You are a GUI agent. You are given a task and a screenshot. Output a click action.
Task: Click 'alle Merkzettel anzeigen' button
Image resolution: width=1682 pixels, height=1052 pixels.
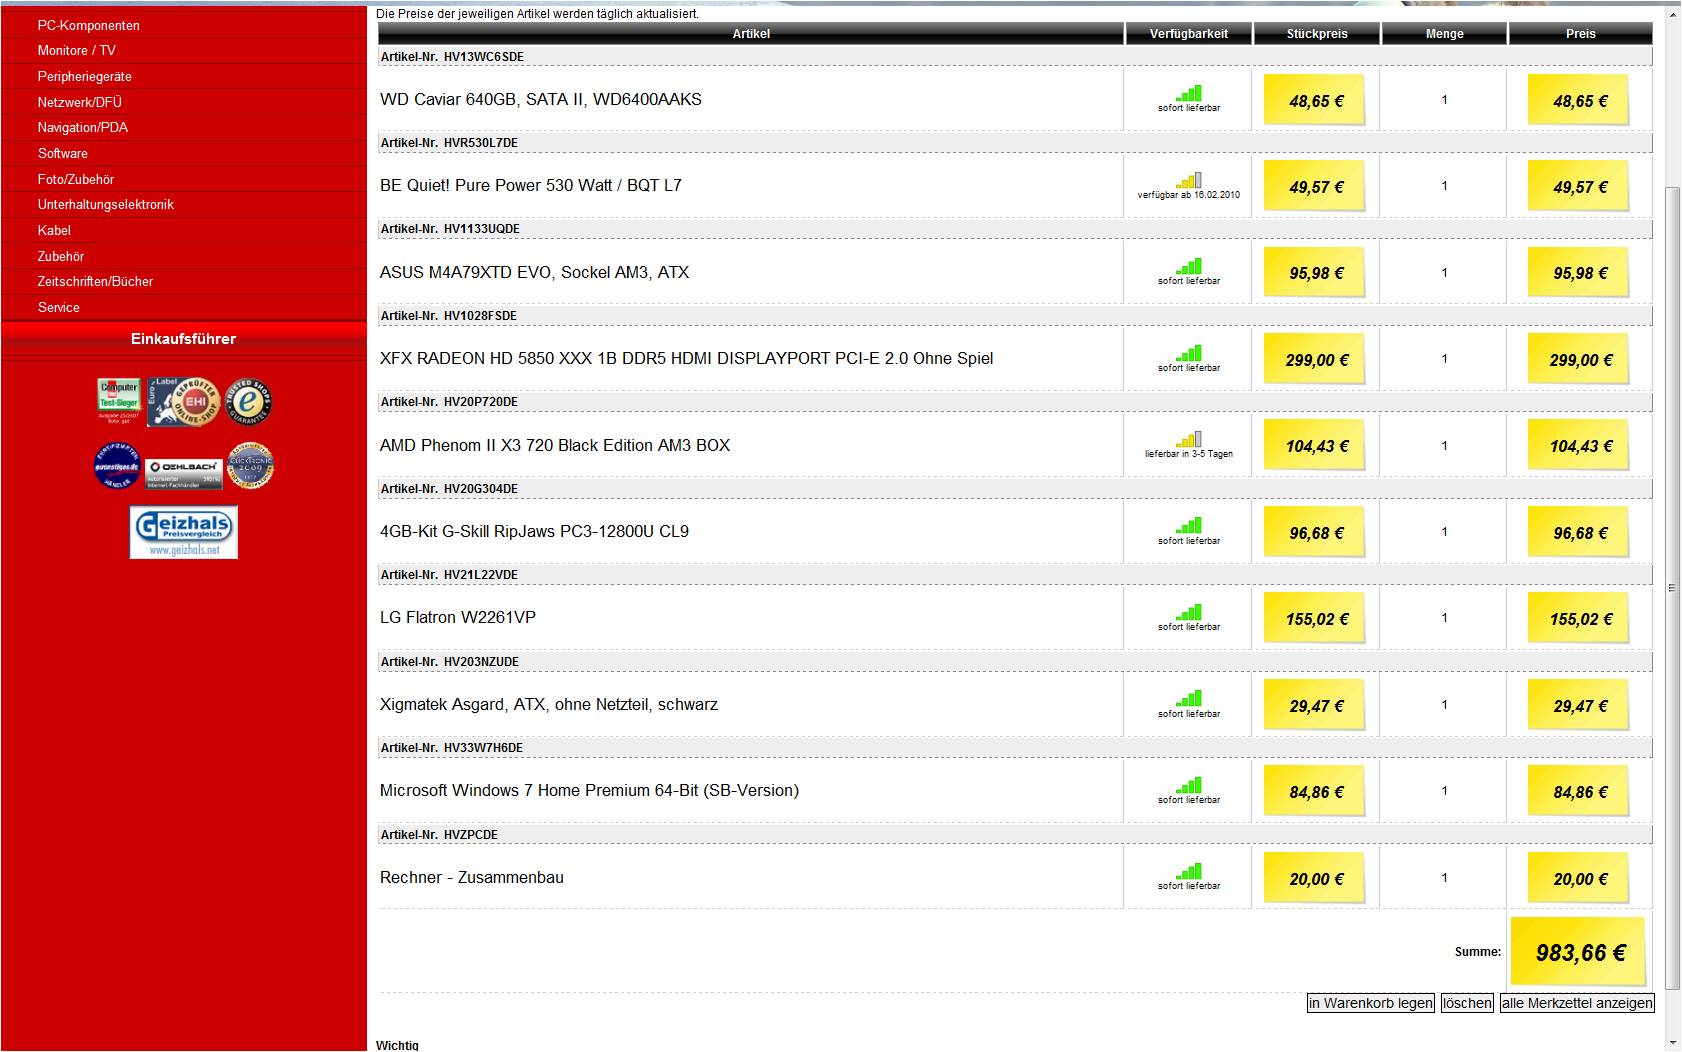1577,1003
